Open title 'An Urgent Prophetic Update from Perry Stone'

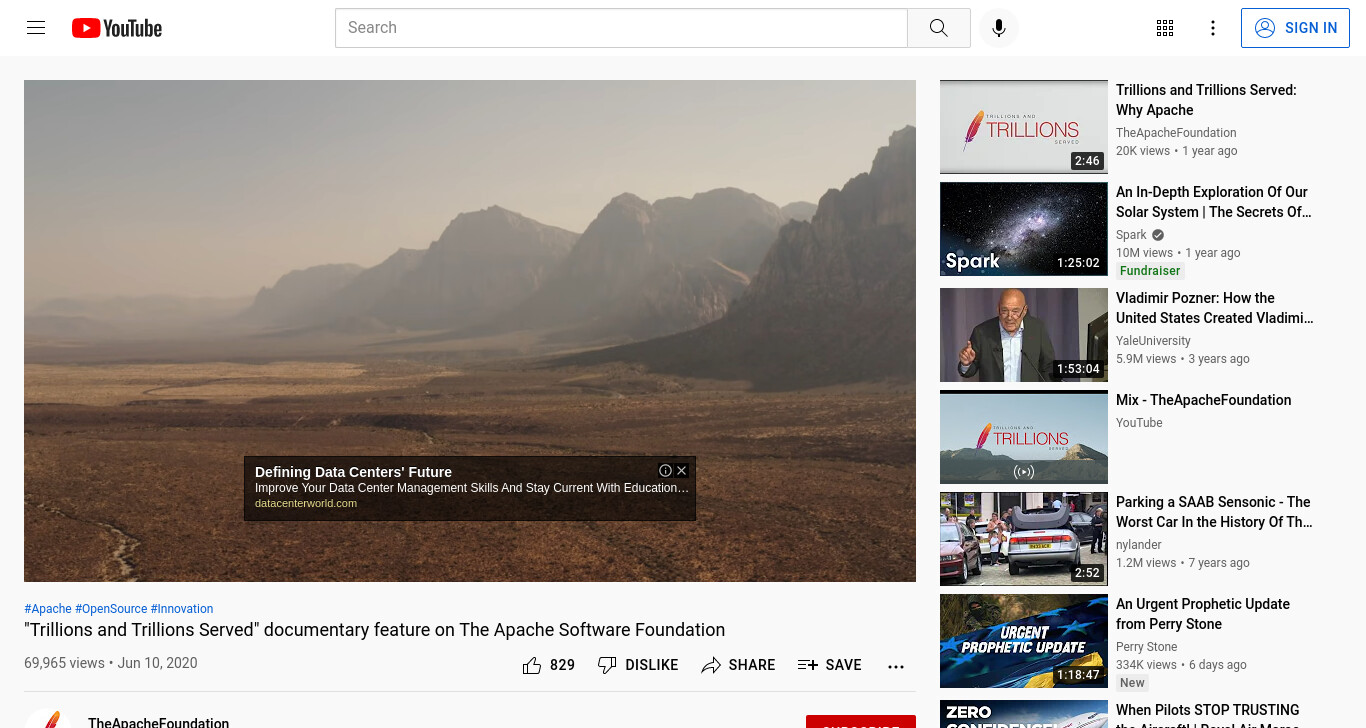tap(1203, 614)
